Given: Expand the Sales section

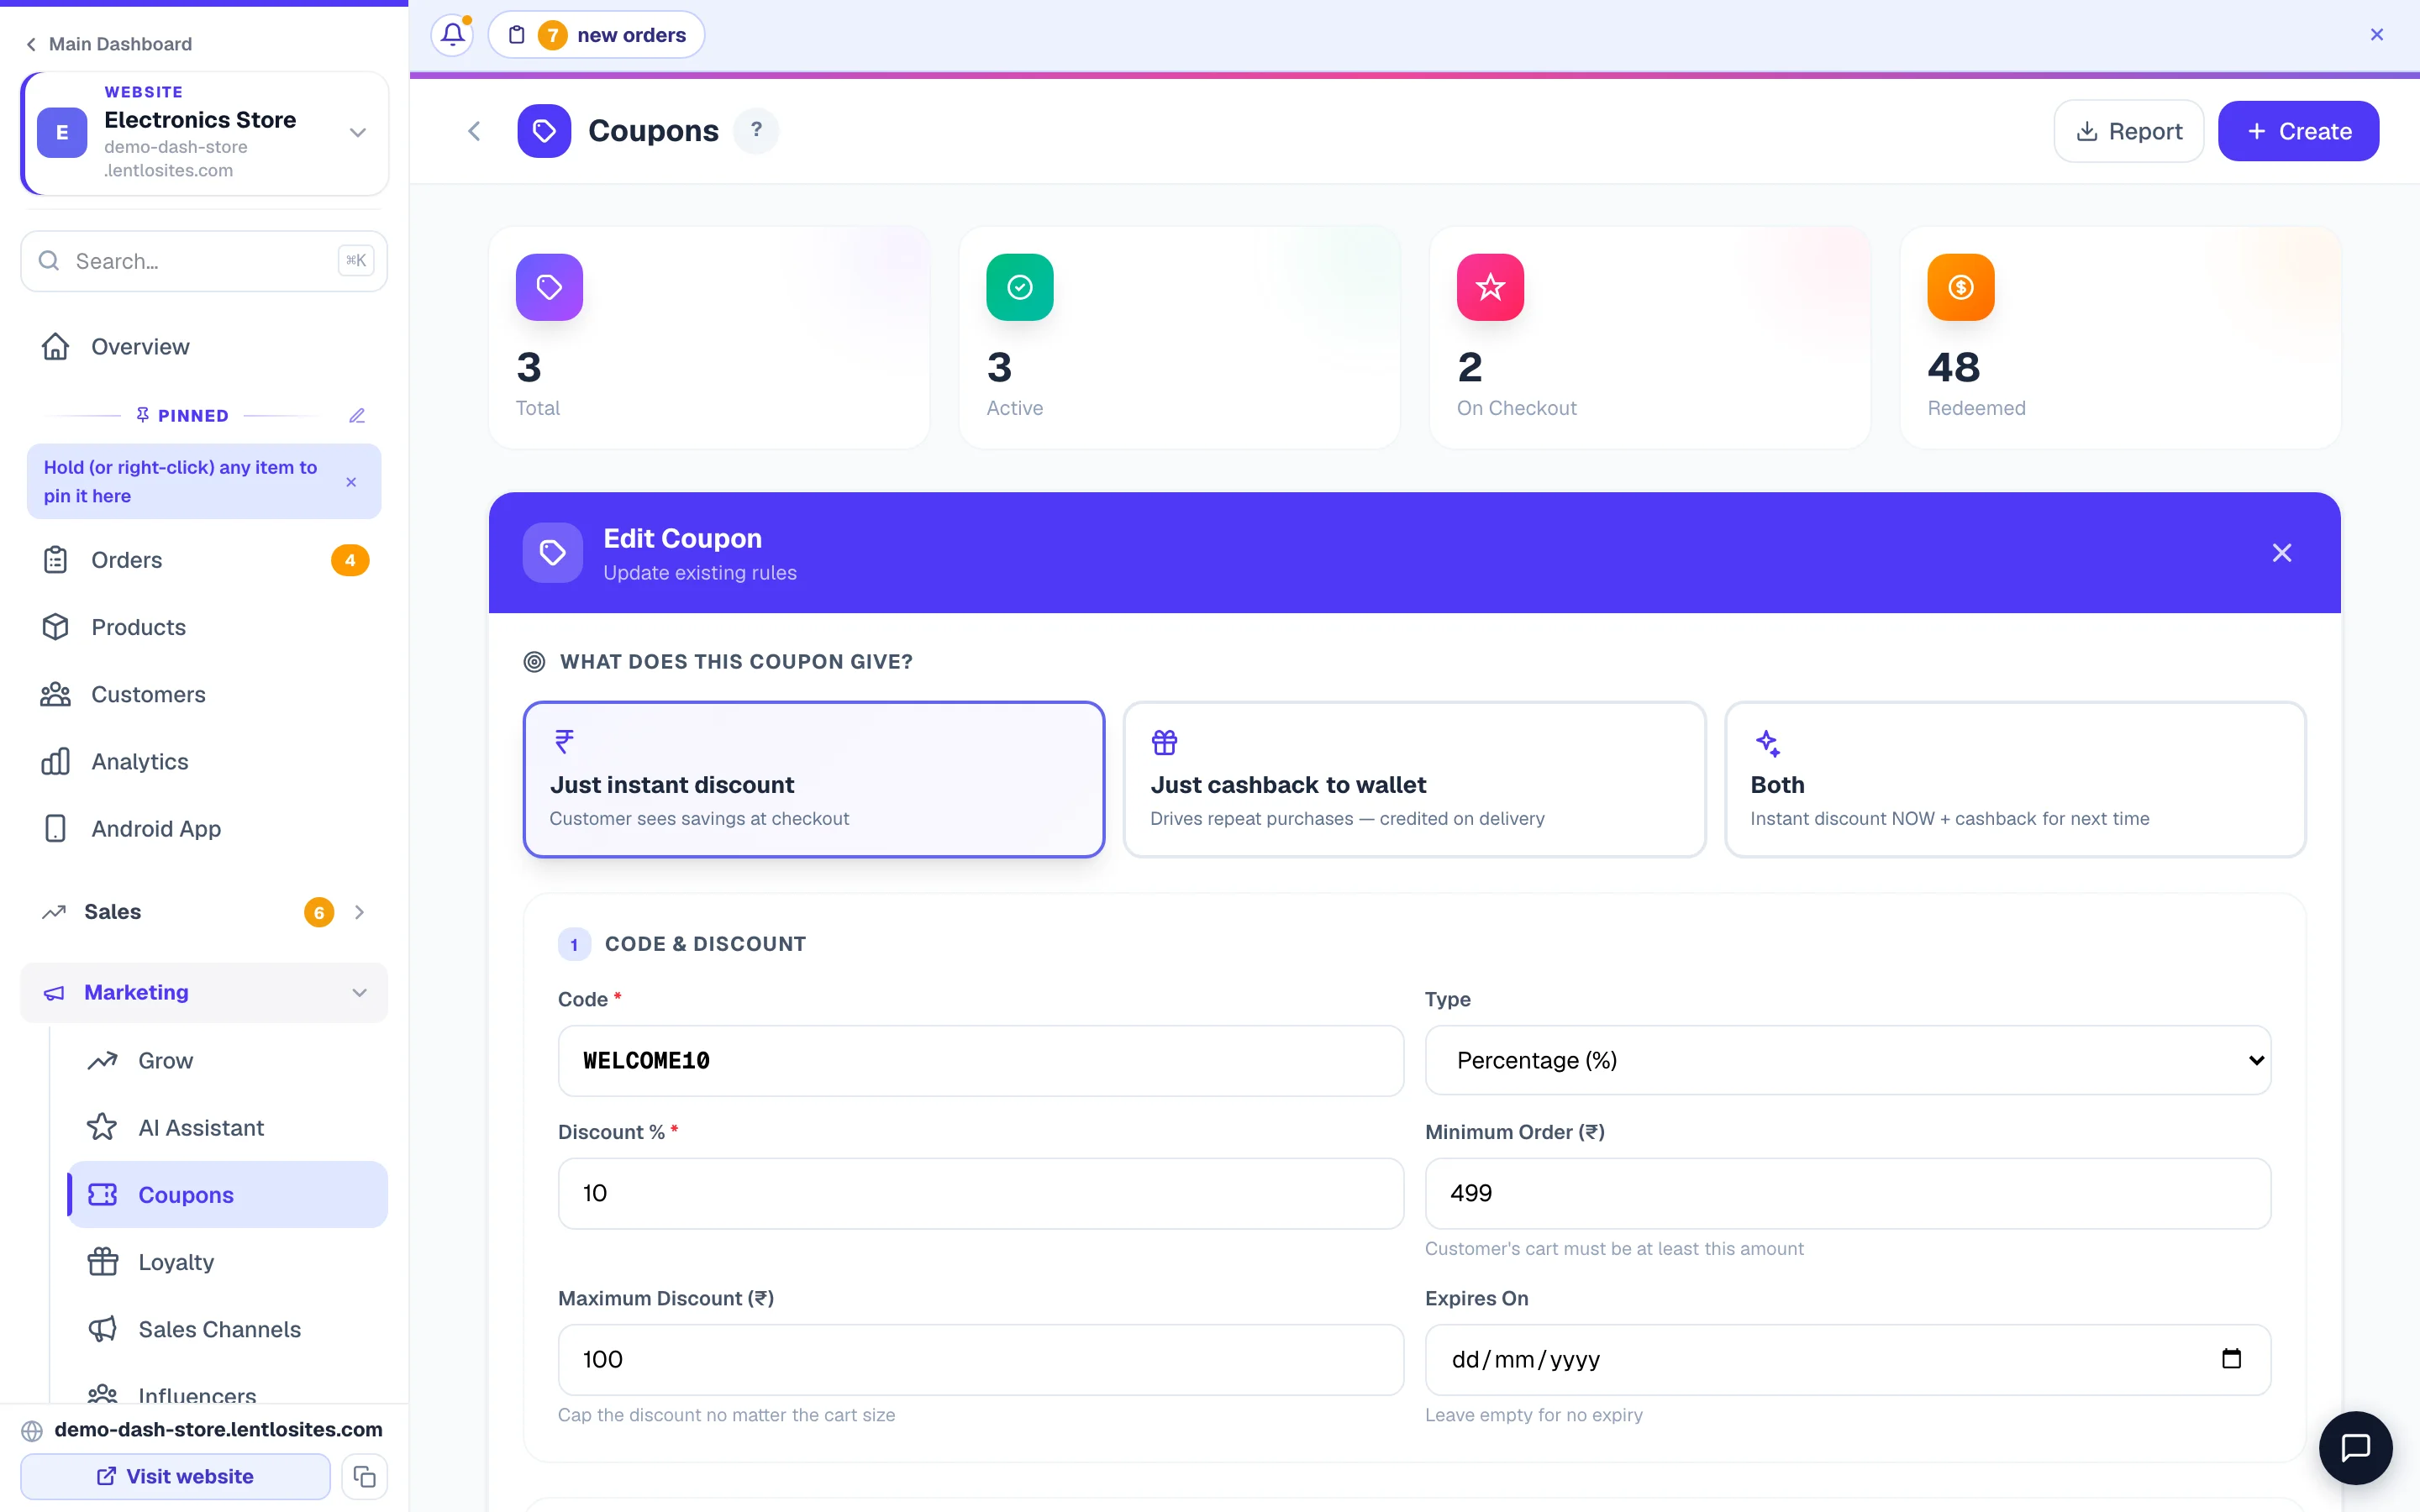Looking at the screenshot, I should (x=204, y=911).
